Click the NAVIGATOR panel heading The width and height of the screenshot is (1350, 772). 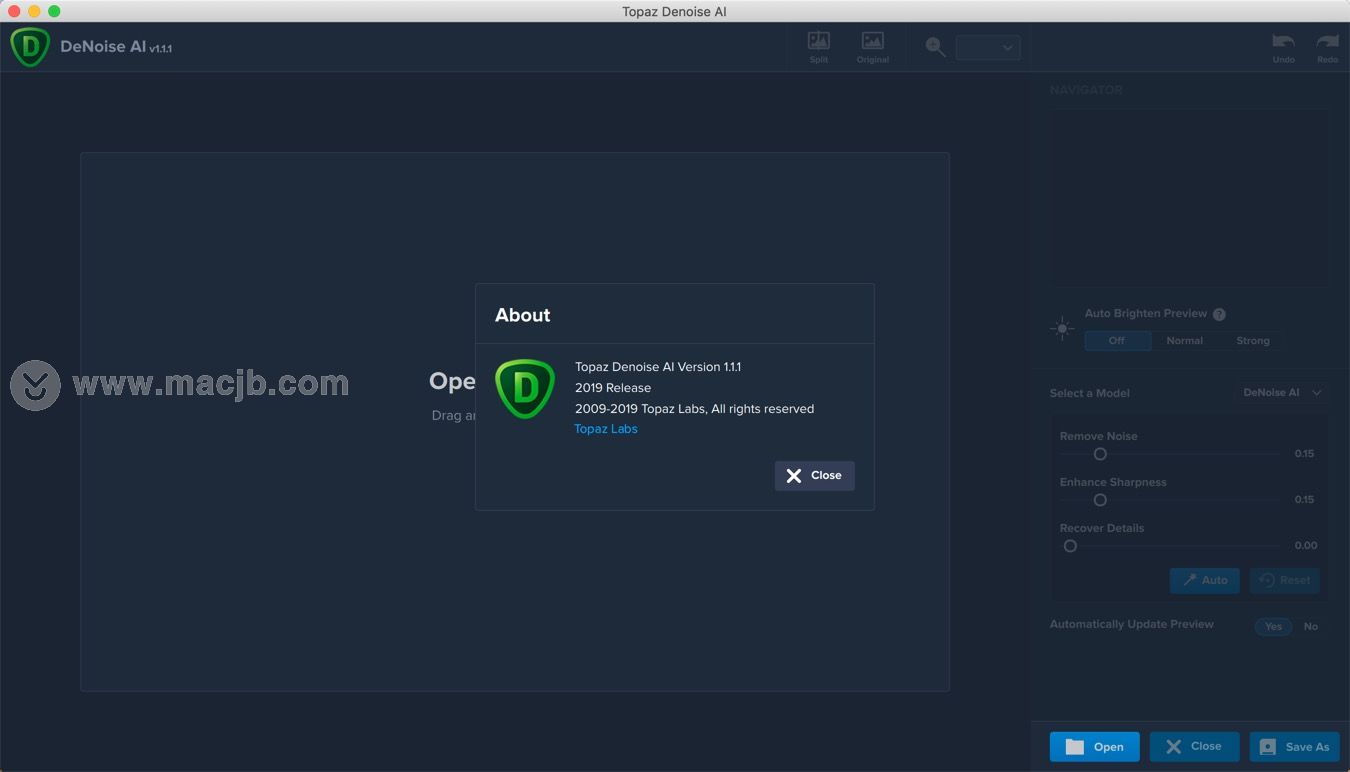click(1086, 90)
